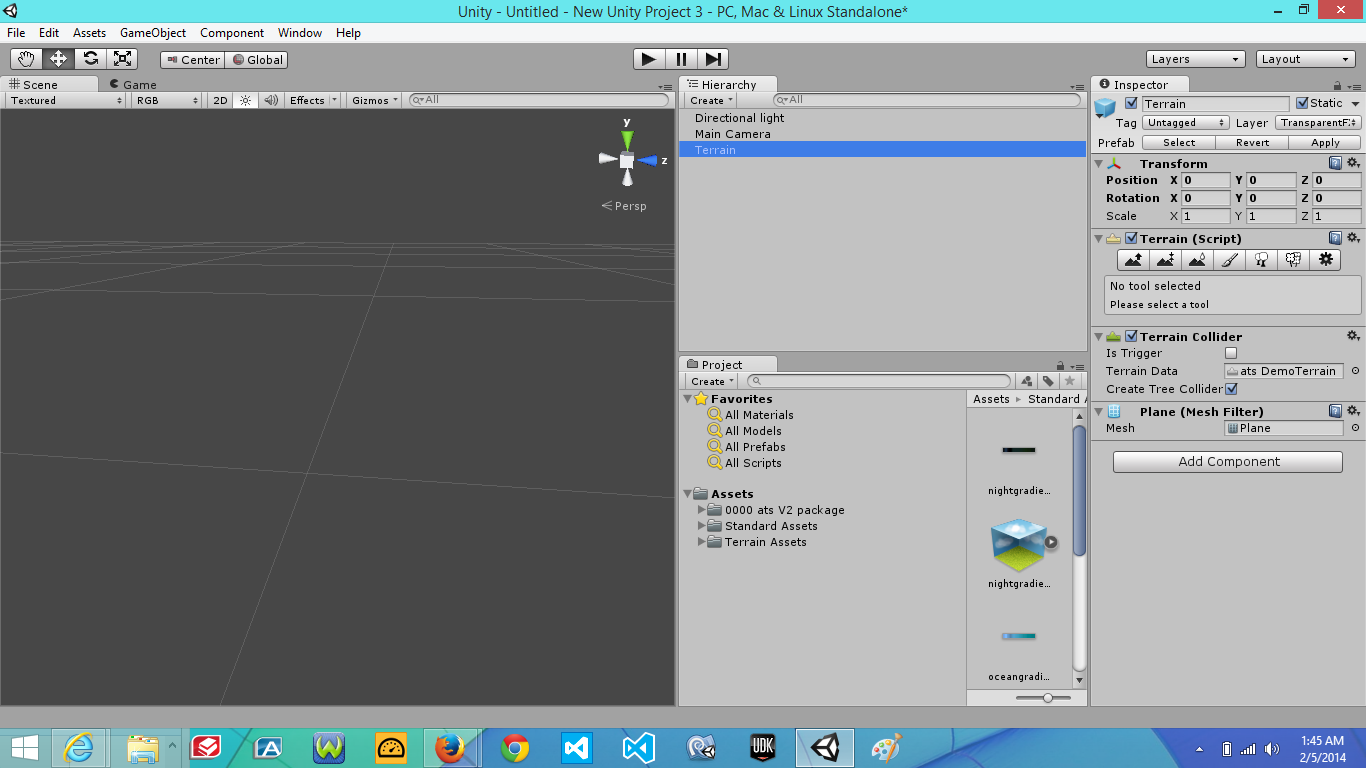Select the Move (translate) tool
This screenshot has height=768, width=1366.
58,59
